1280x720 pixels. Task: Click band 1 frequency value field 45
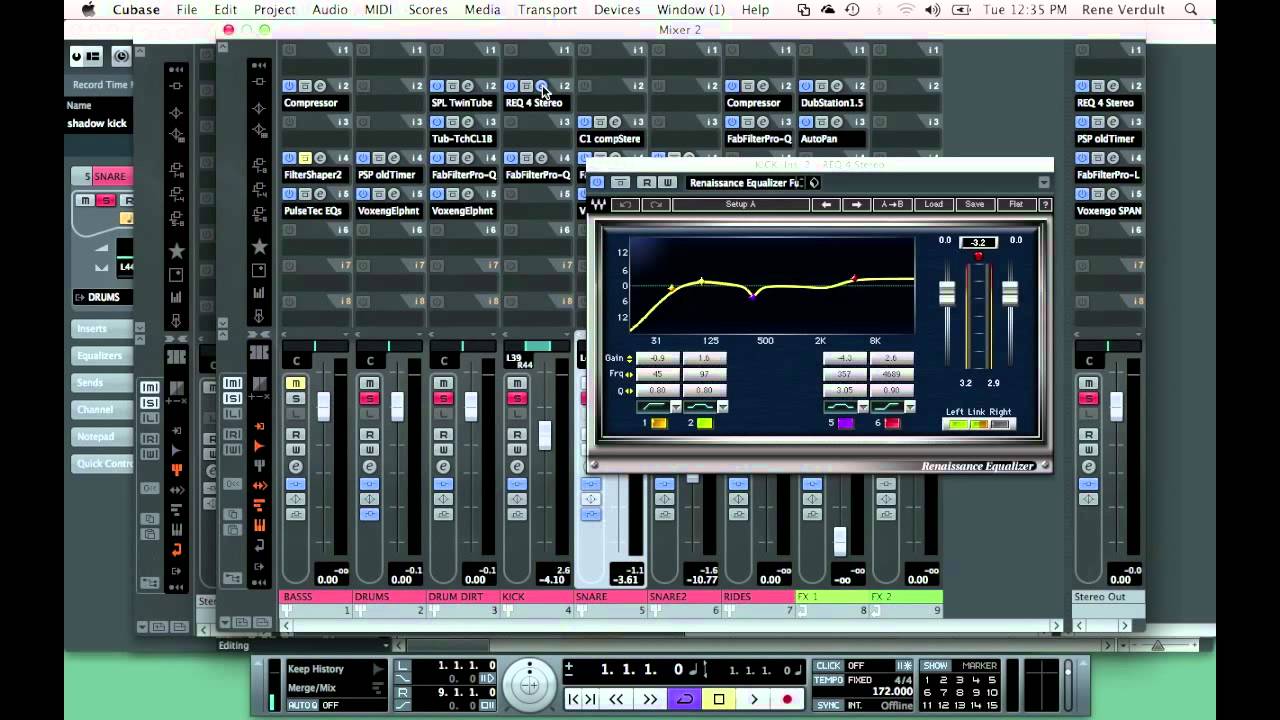(x=657, y=374)
